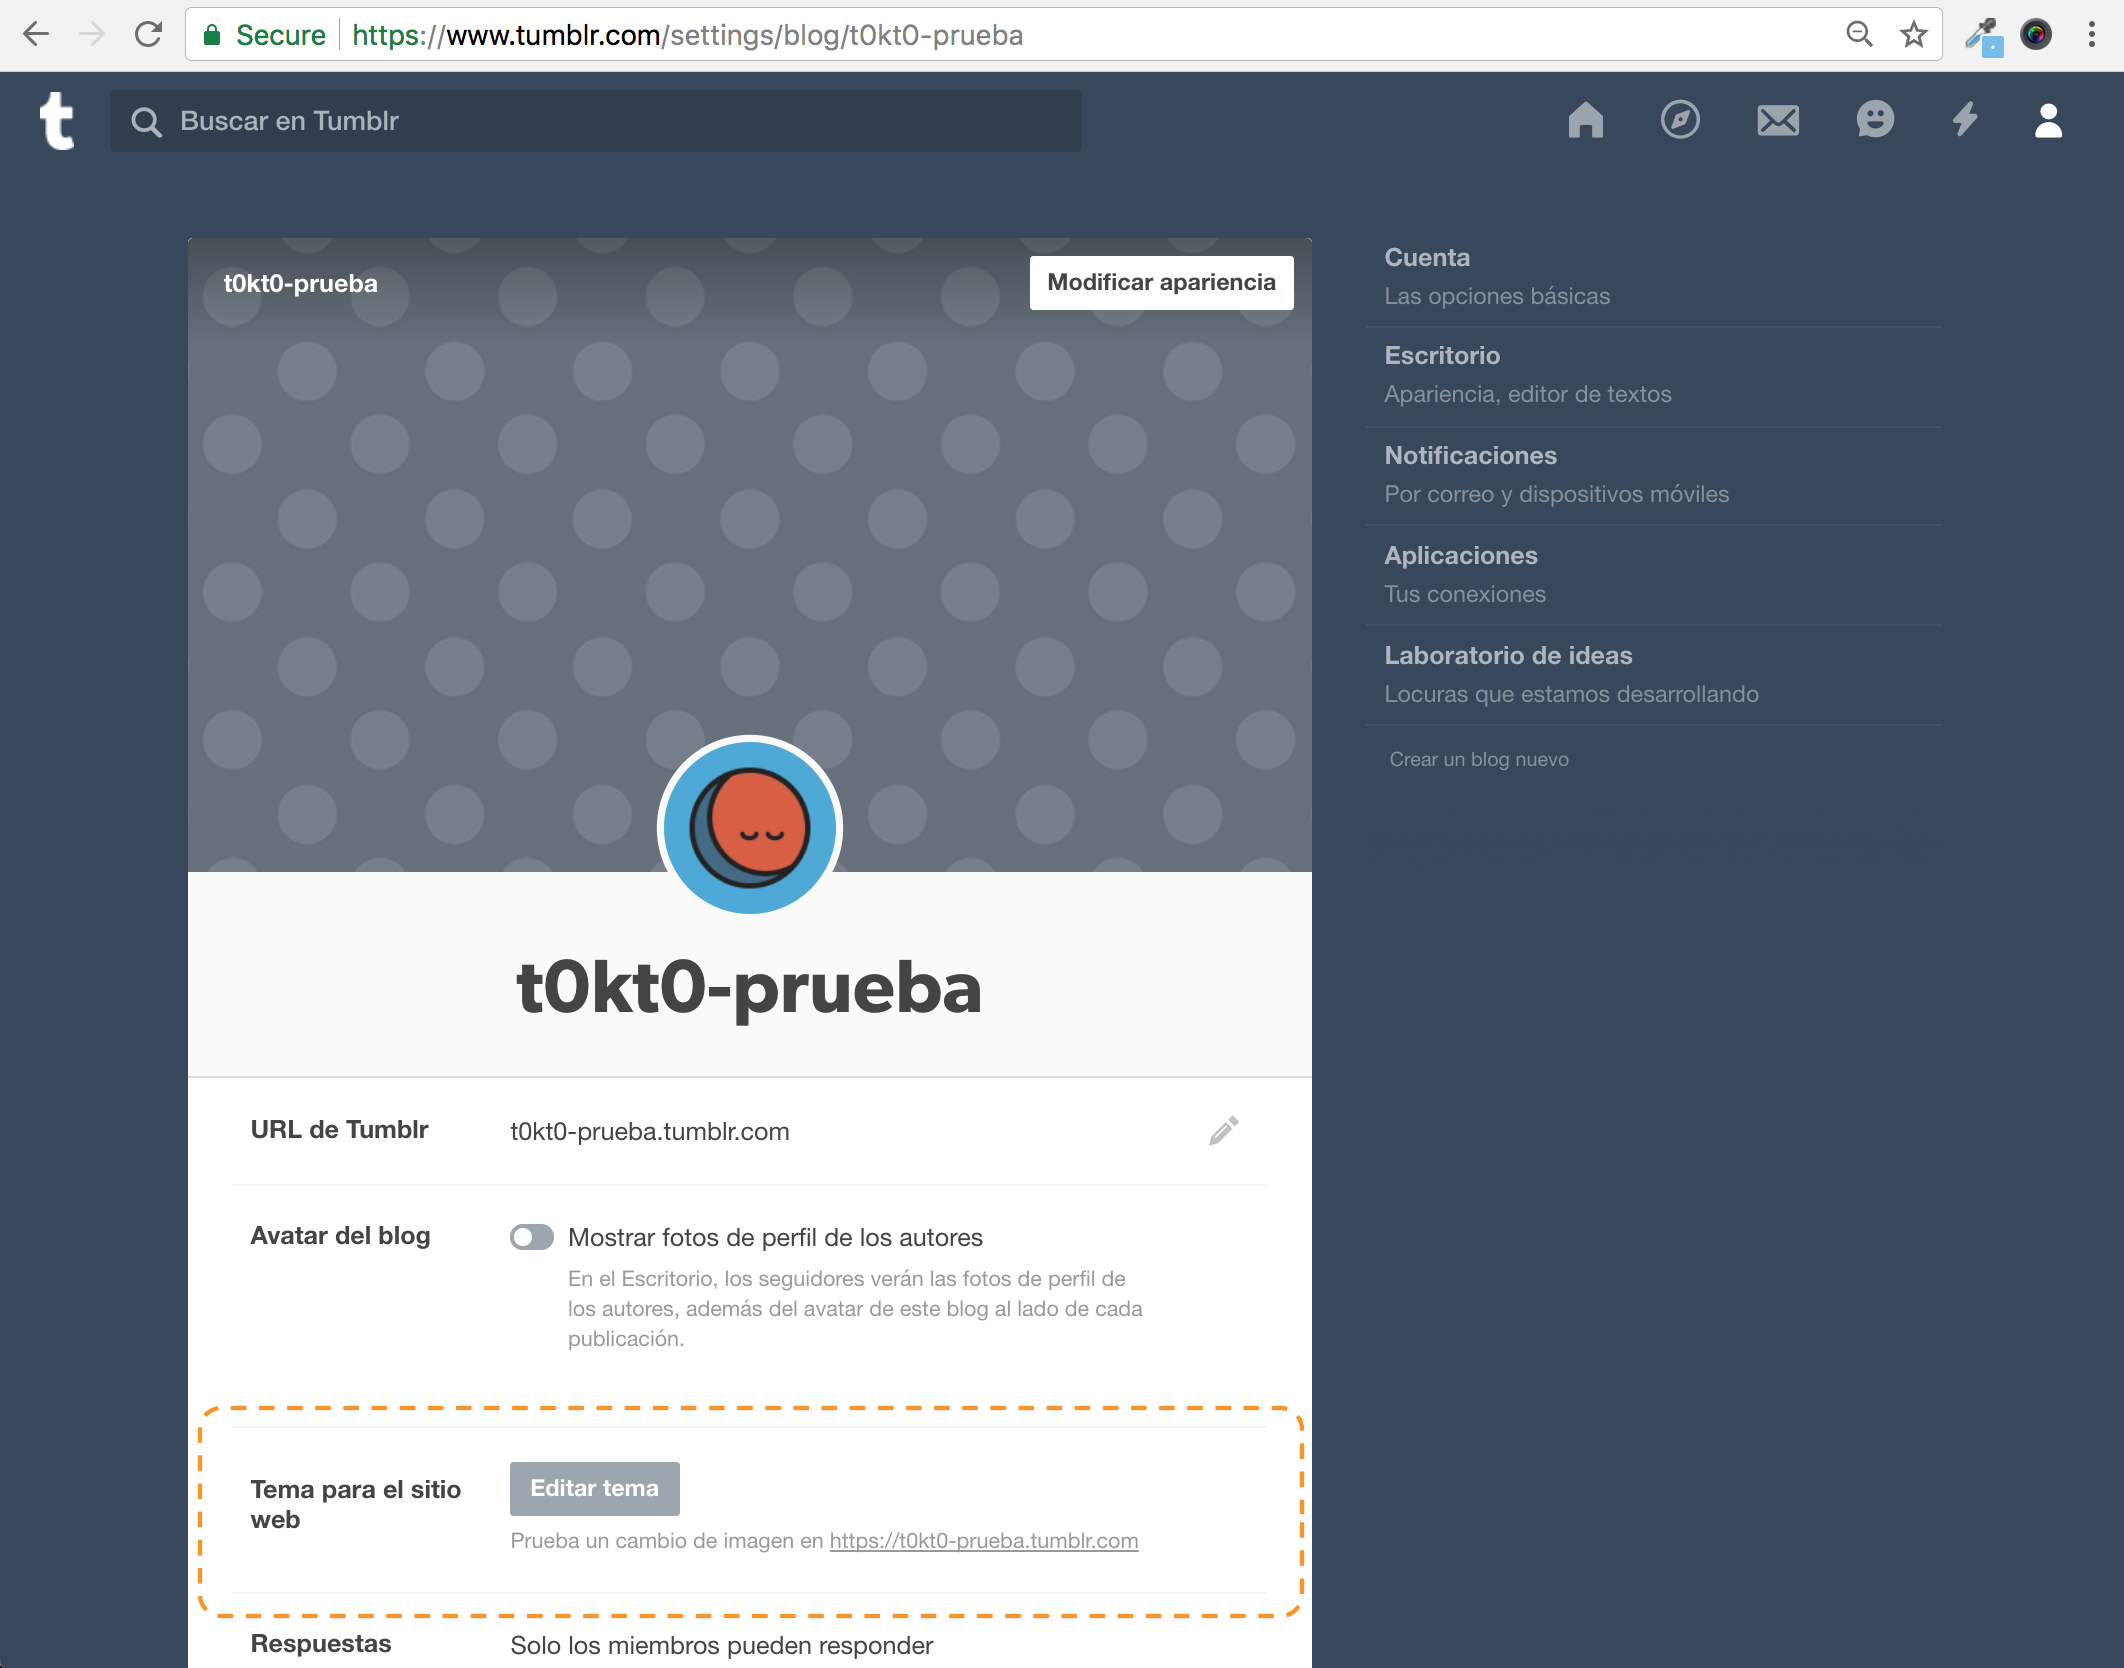Viewport: 2124px width, 1668px height.
Task: Open the Escritorio settings section
Action: click(1654, 375)
